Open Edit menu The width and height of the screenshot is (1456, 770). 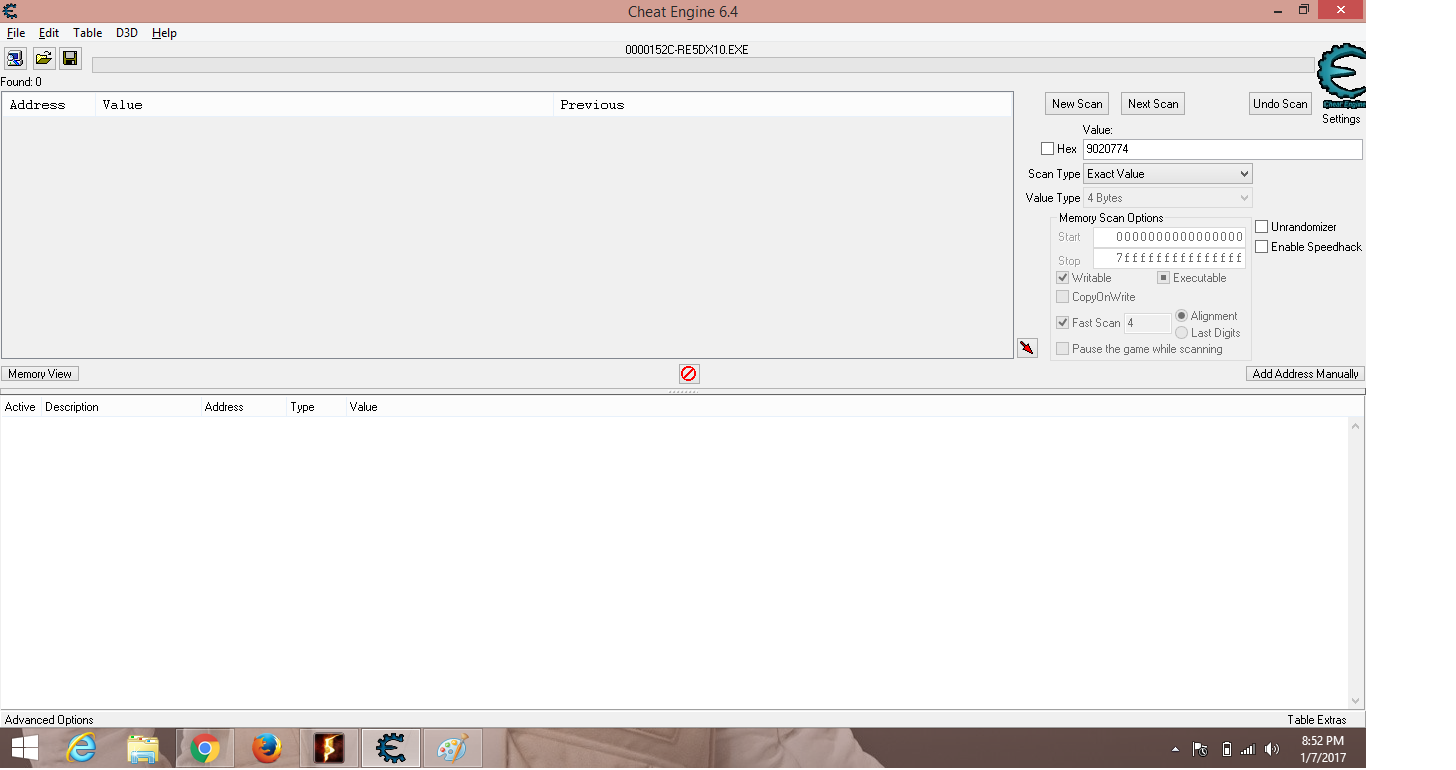tap(49, 33)
